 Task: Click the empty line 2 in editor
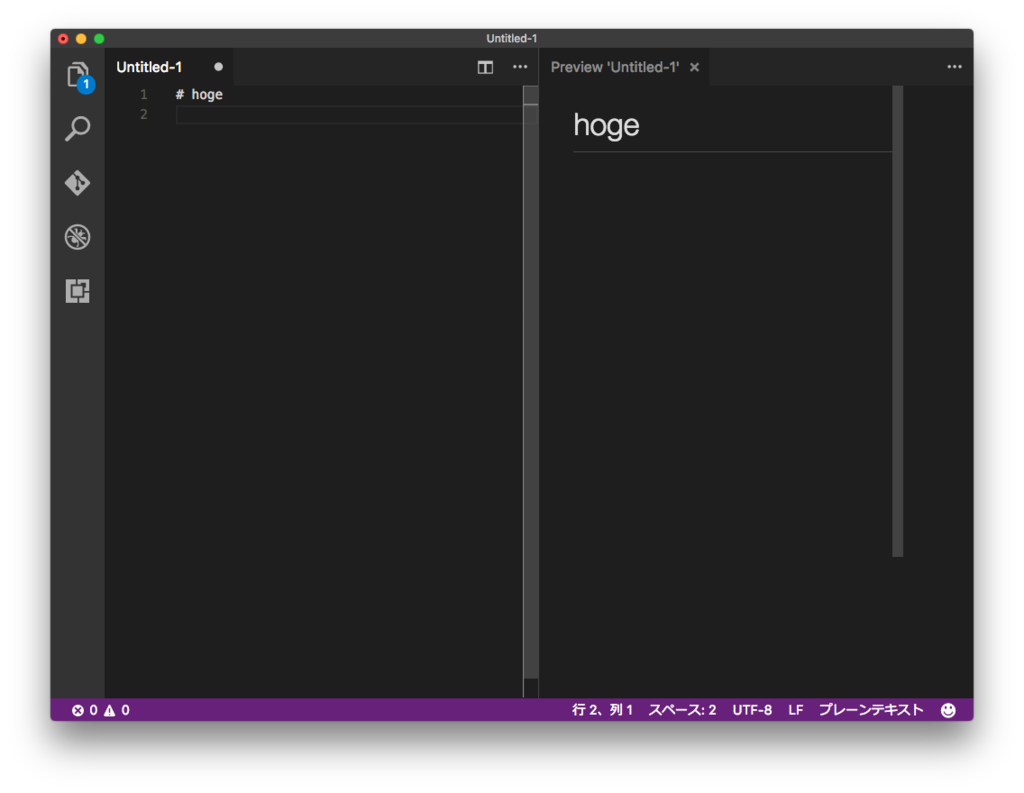349,115
